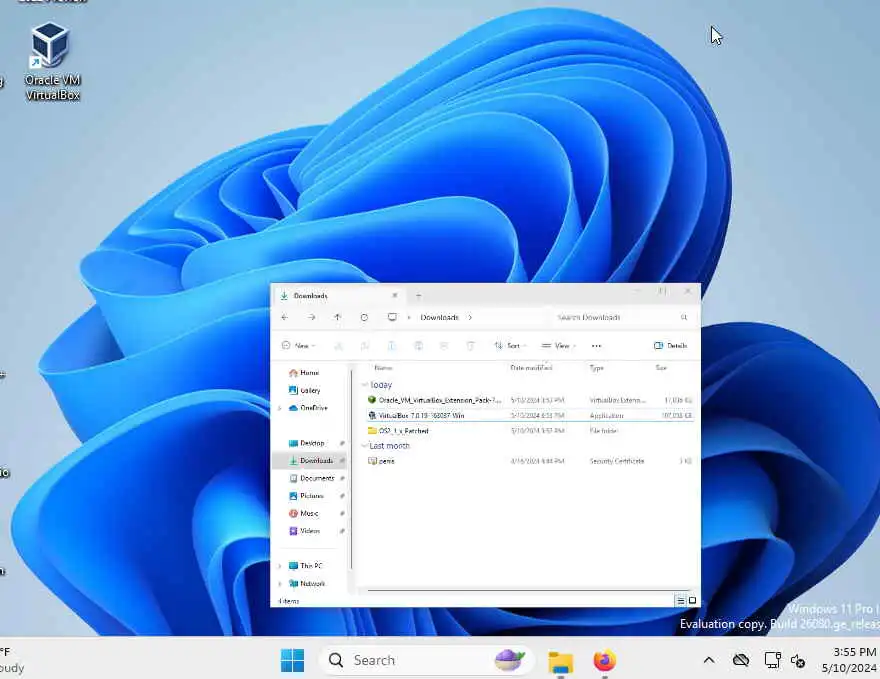This screenshot has height=679, width=880.
Task: Open Videos in the navigation pane
Action: [x=305, y=530]
